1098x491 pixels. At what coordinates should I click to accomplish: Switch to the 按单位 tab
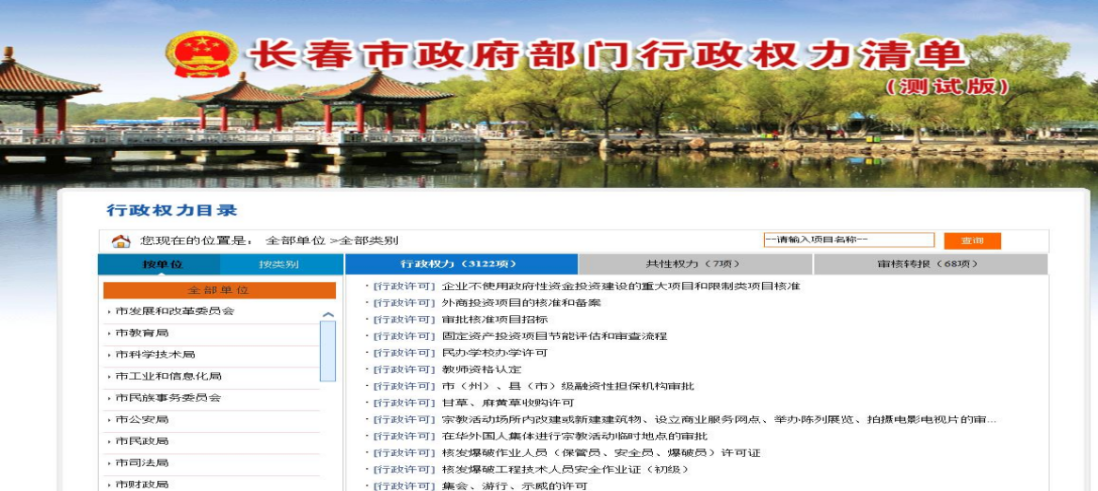coord(162,265)
